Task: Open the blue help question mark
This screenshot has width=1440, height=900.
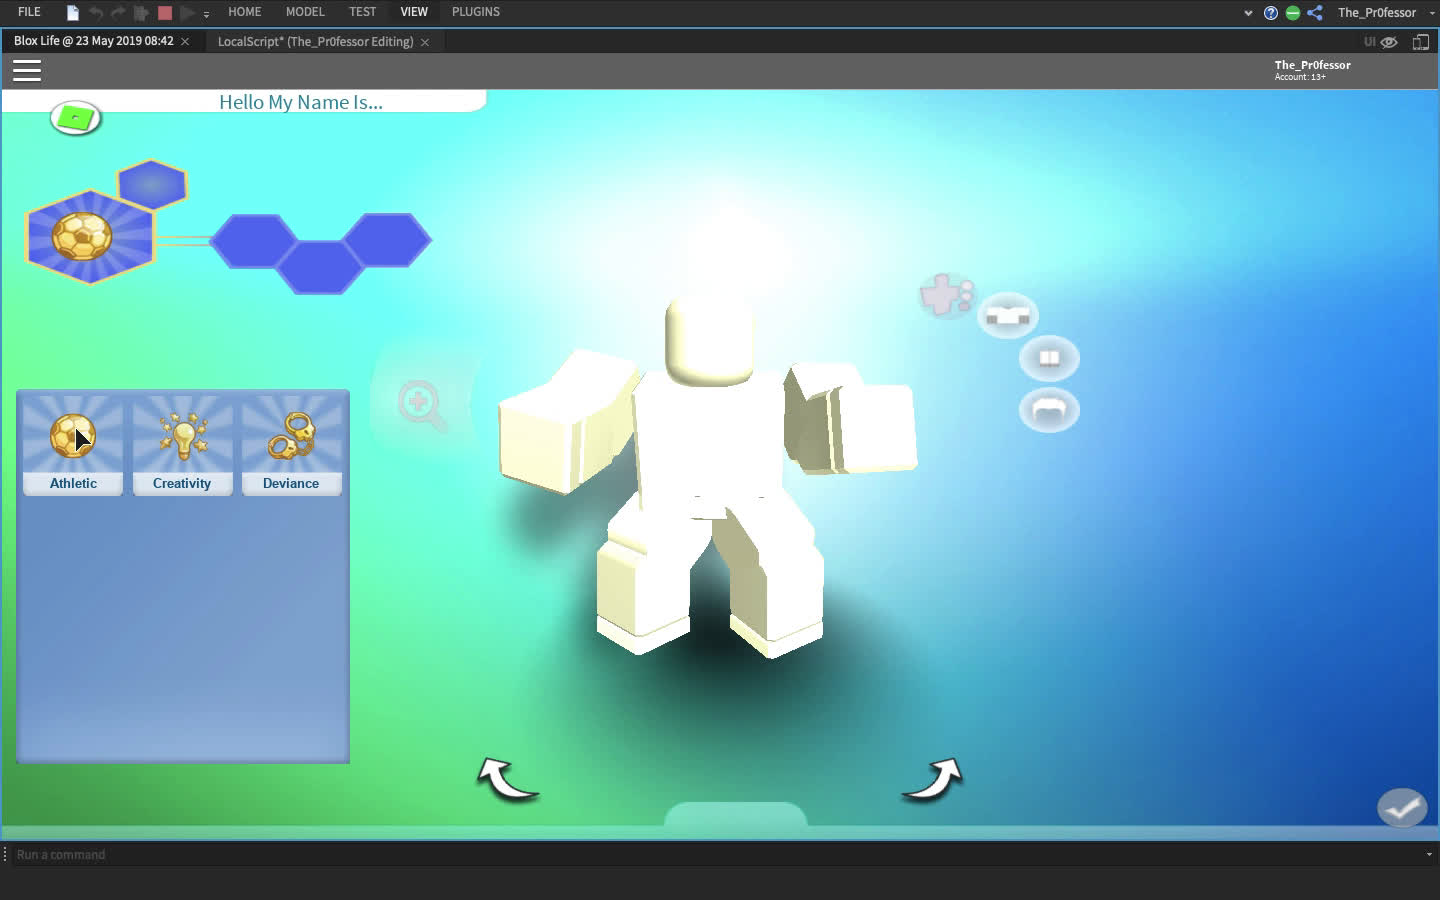Action: point(1271,13)
